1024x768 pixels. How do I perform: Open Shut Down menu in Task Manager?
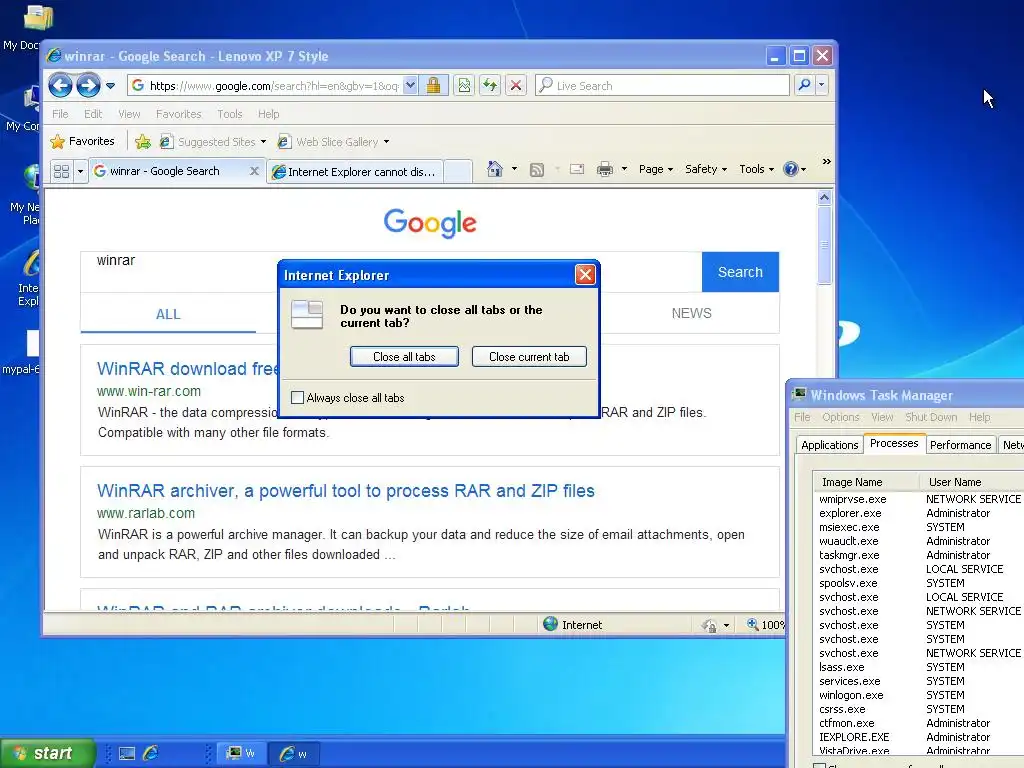click(931, 417)
